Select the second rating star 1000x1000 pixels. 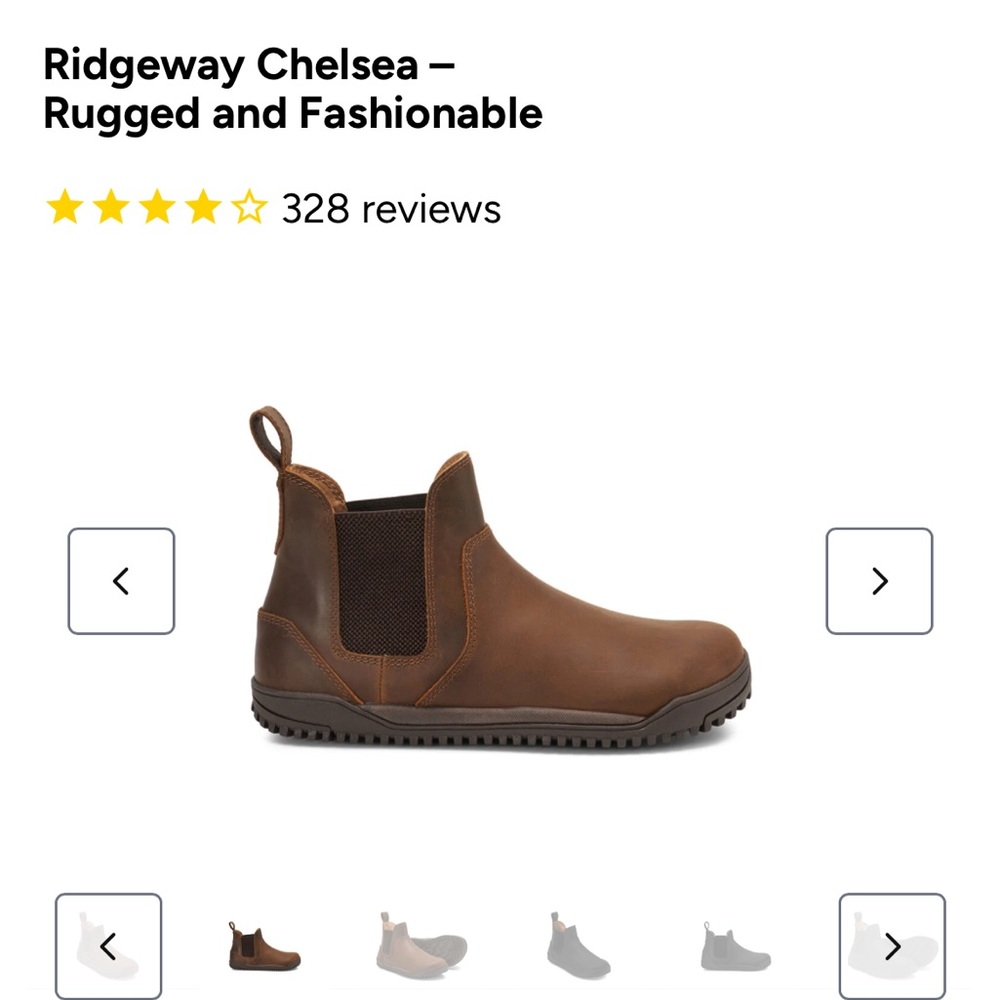tap(111, 208)
